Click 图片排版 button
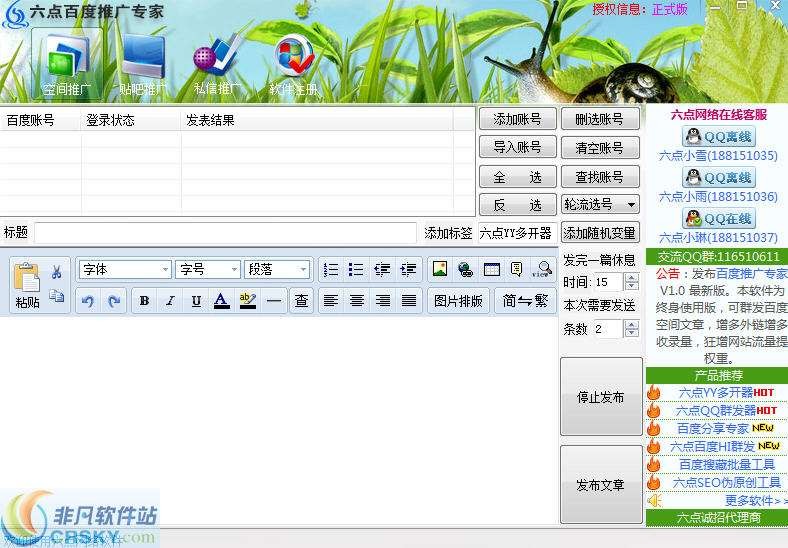The width and height of the screenshot is (788, 548). coord(458,301)
